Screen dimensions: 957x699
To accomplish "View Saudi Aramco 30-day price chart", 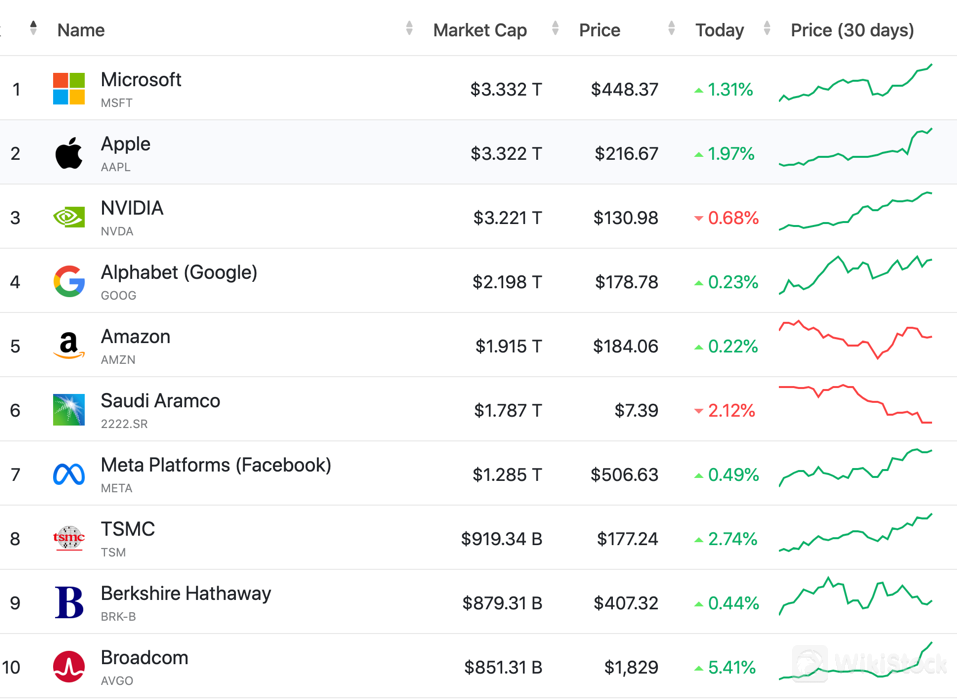I will (x=855, y=404).
